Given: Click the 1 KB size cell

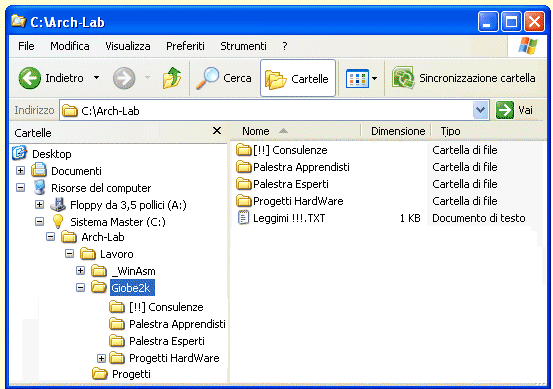Looking at the screenshot, I should point(410,218).
